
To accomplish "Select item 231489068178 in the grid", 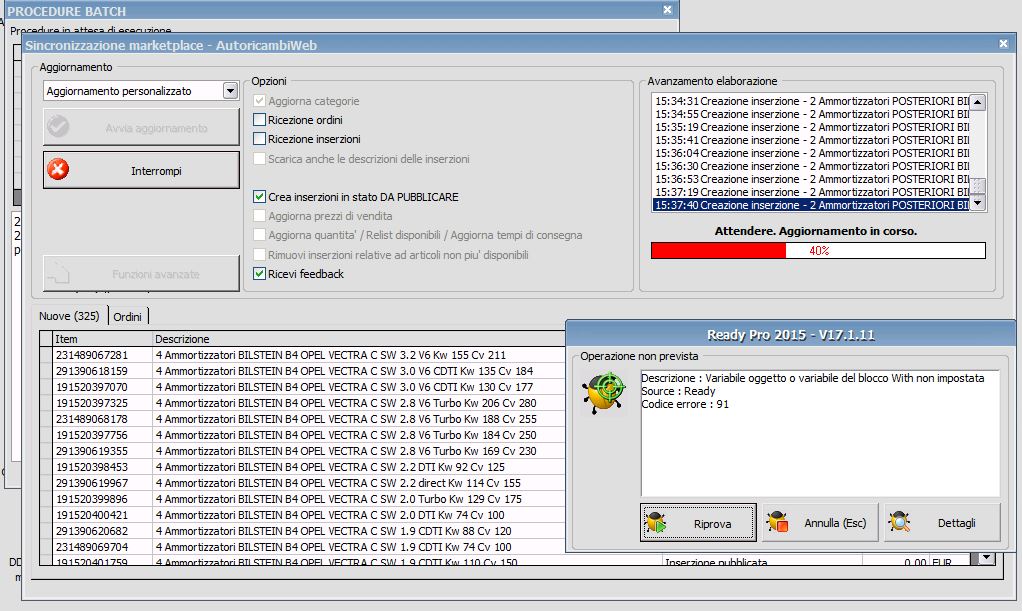I will pyautogui.click(x=92, y=419).
